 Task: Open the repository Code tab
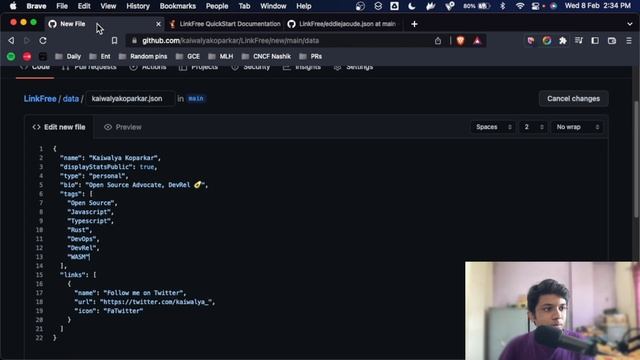(35, 67)
